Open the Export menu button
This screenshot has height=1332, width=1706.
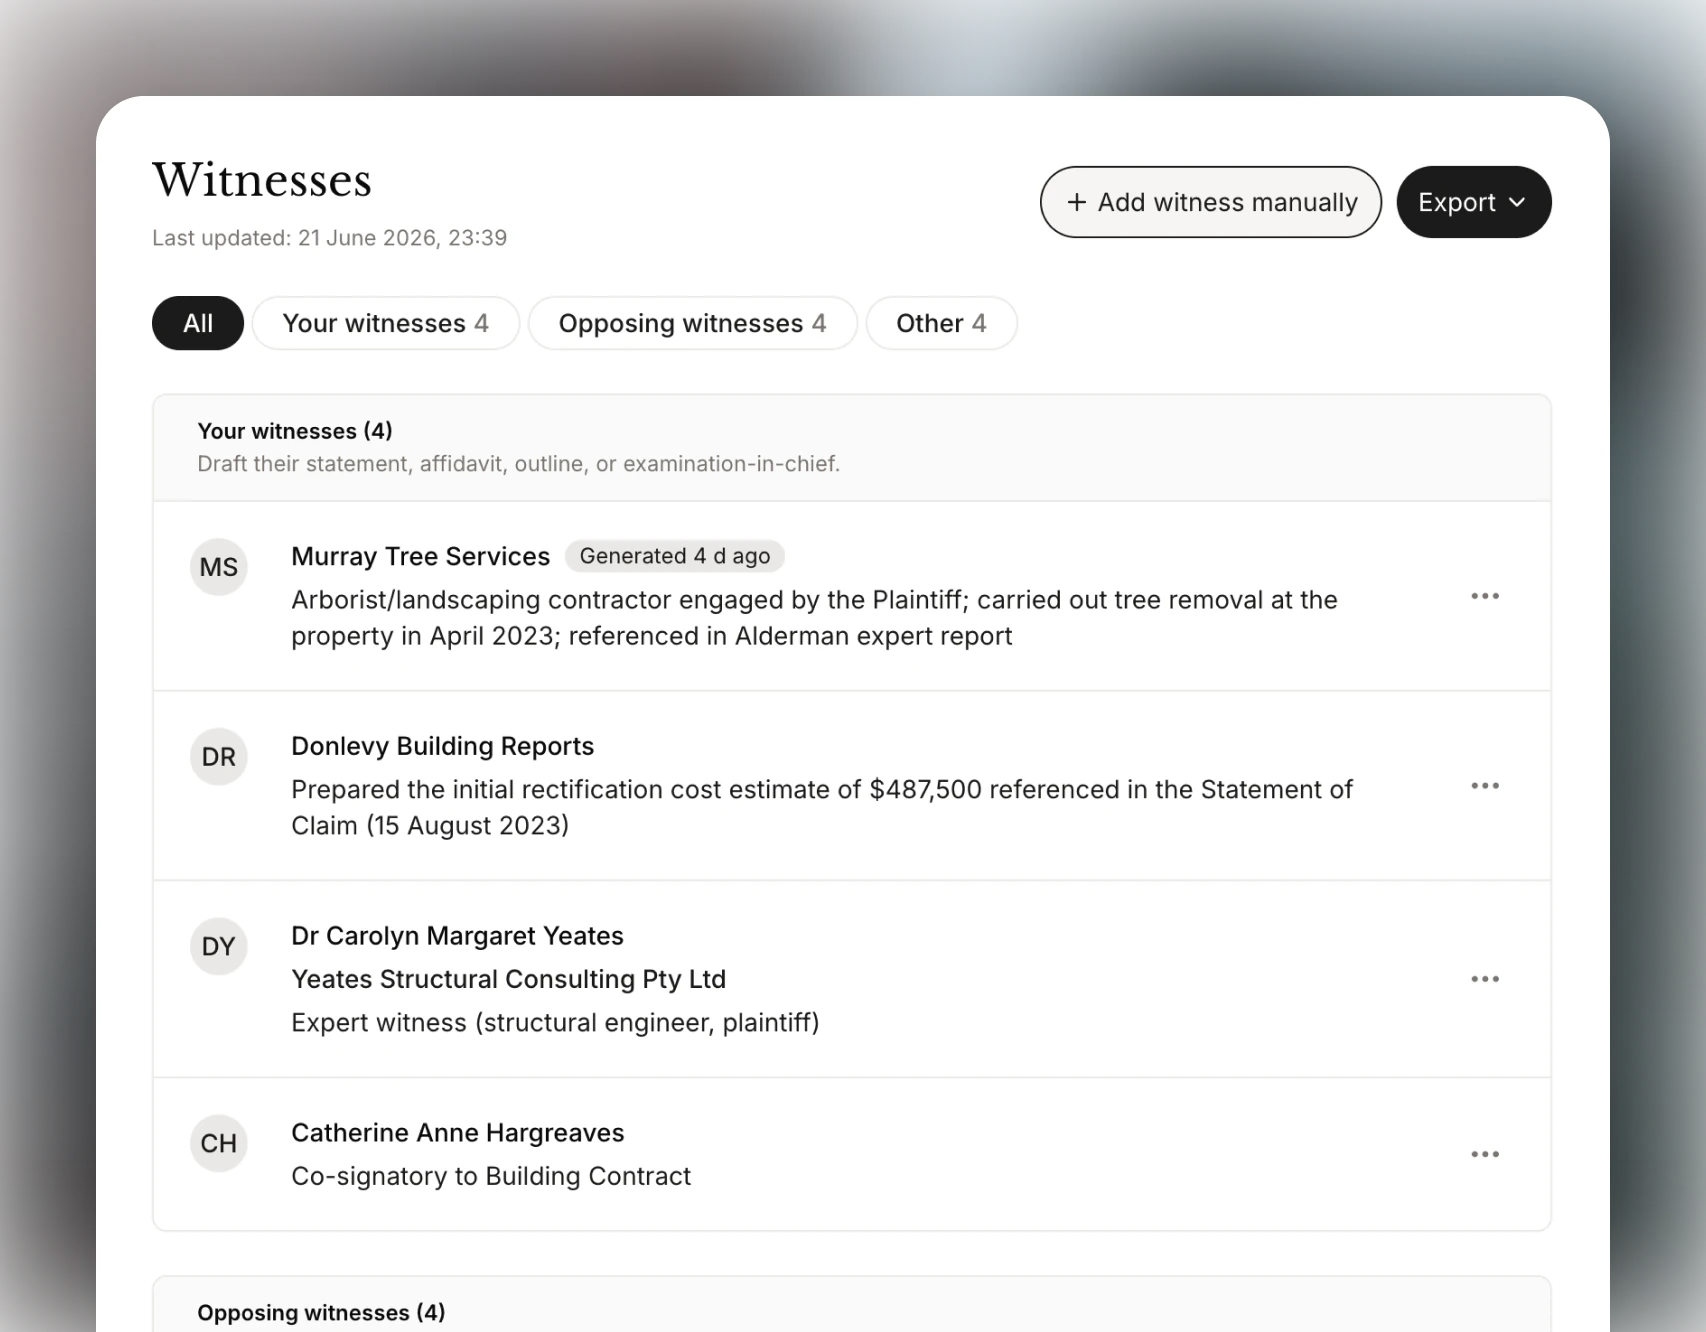[1474, 202]
